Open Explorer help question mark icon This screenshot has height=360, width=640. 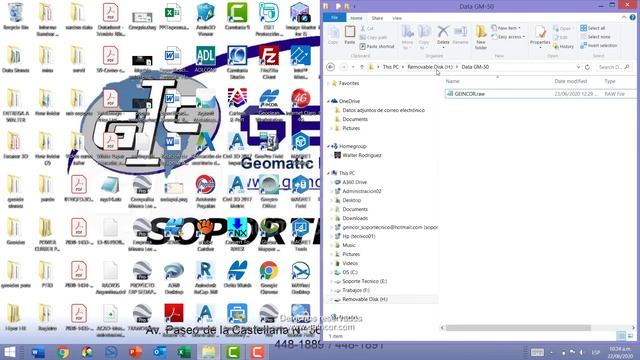633,18
